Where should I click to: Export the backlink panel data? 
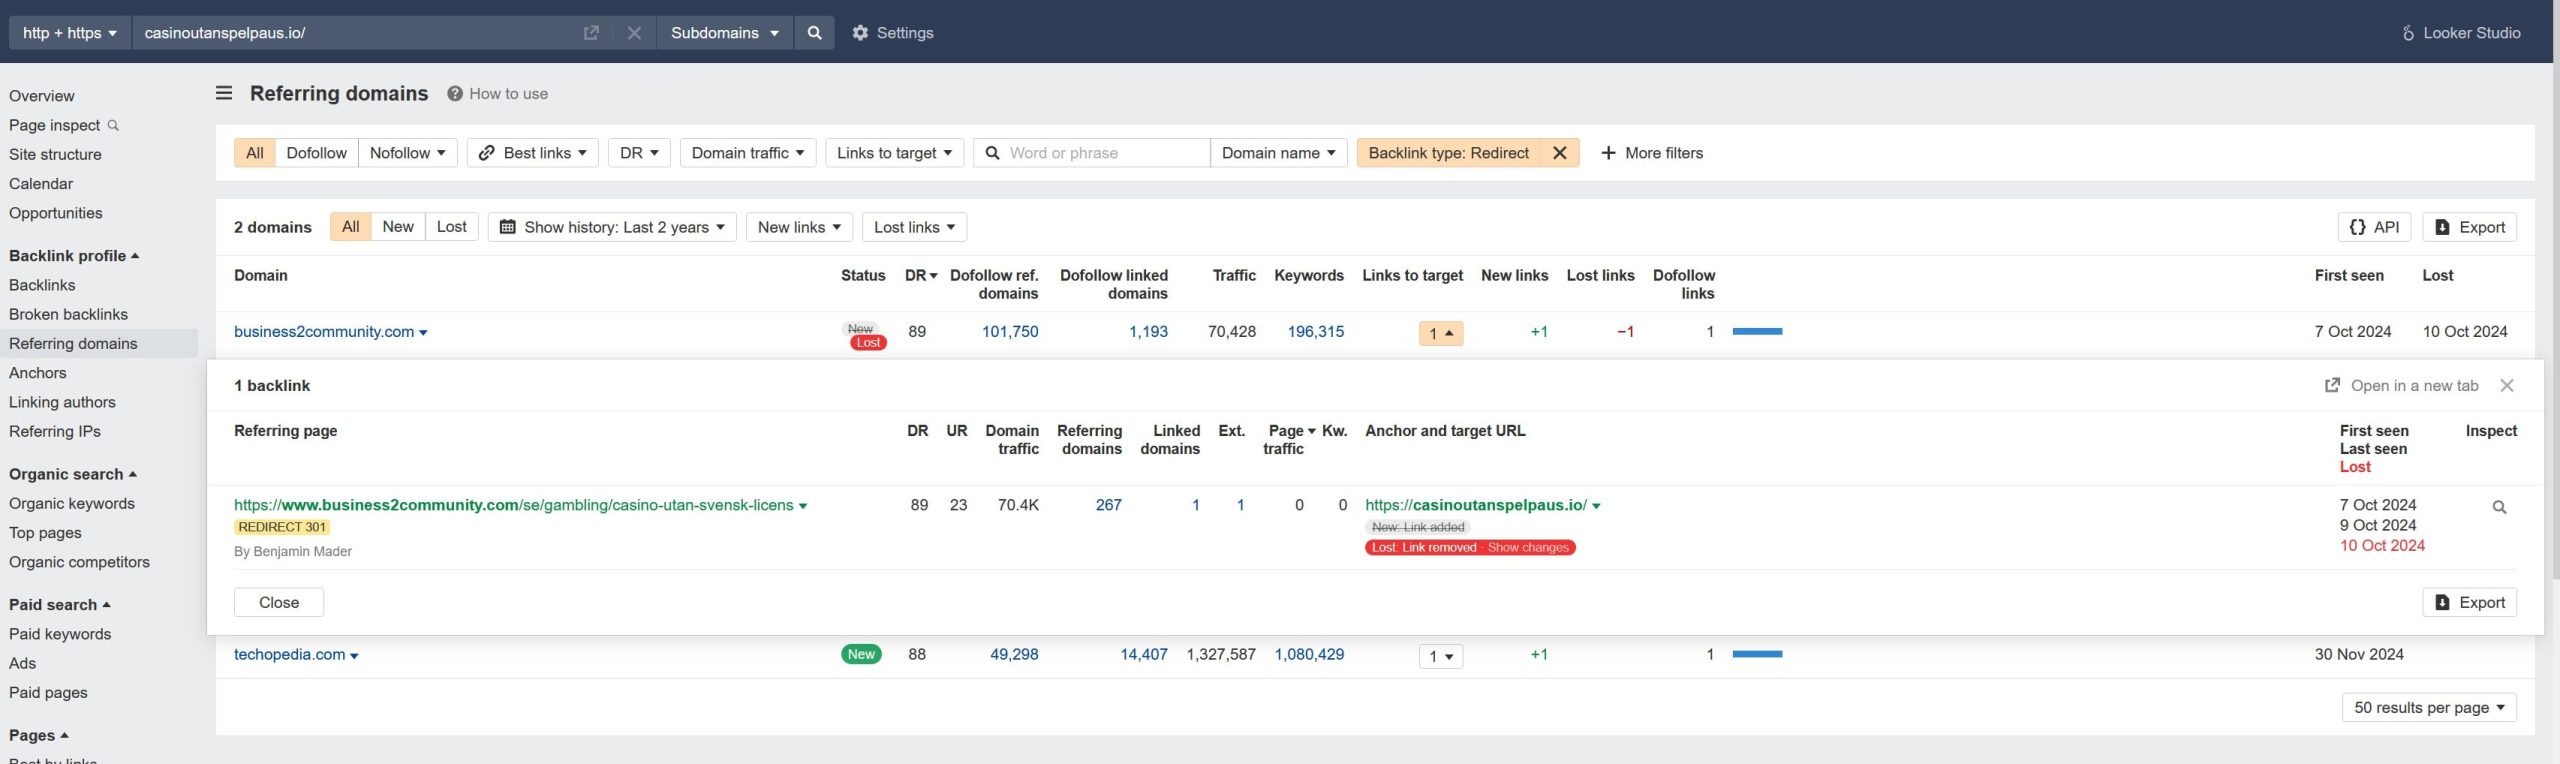pyautogui.click(x=2469, y=602)
